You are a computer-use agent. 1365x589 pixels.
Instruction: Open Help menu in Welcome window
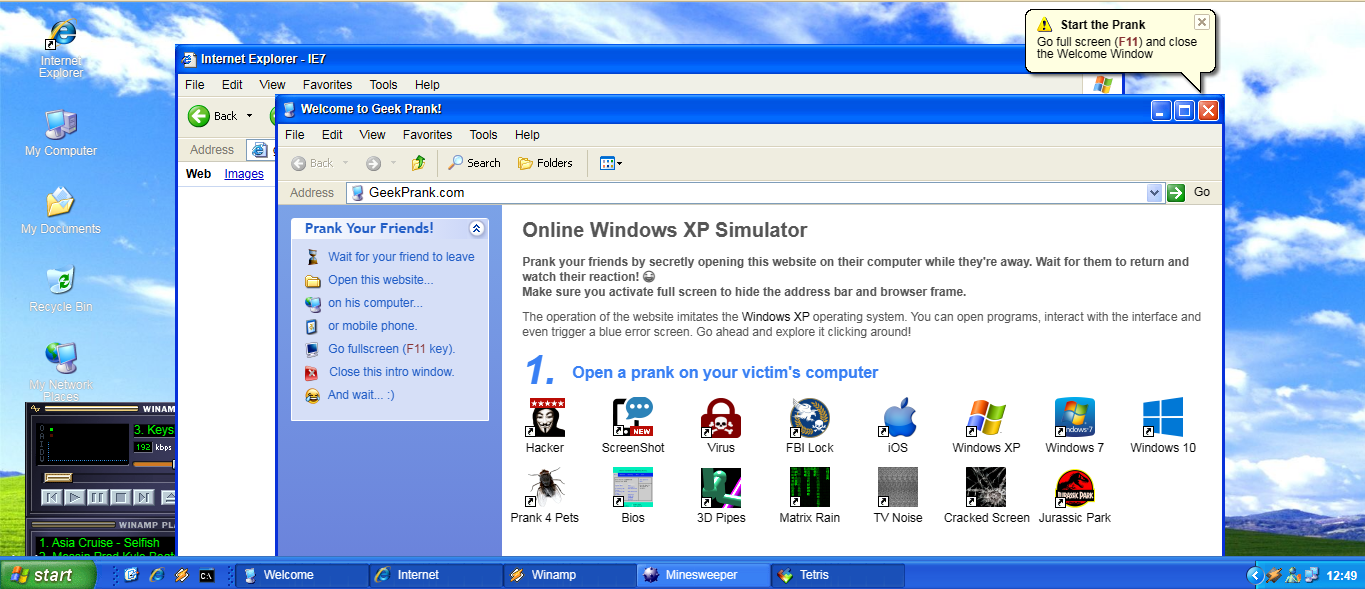coord(527,135)
